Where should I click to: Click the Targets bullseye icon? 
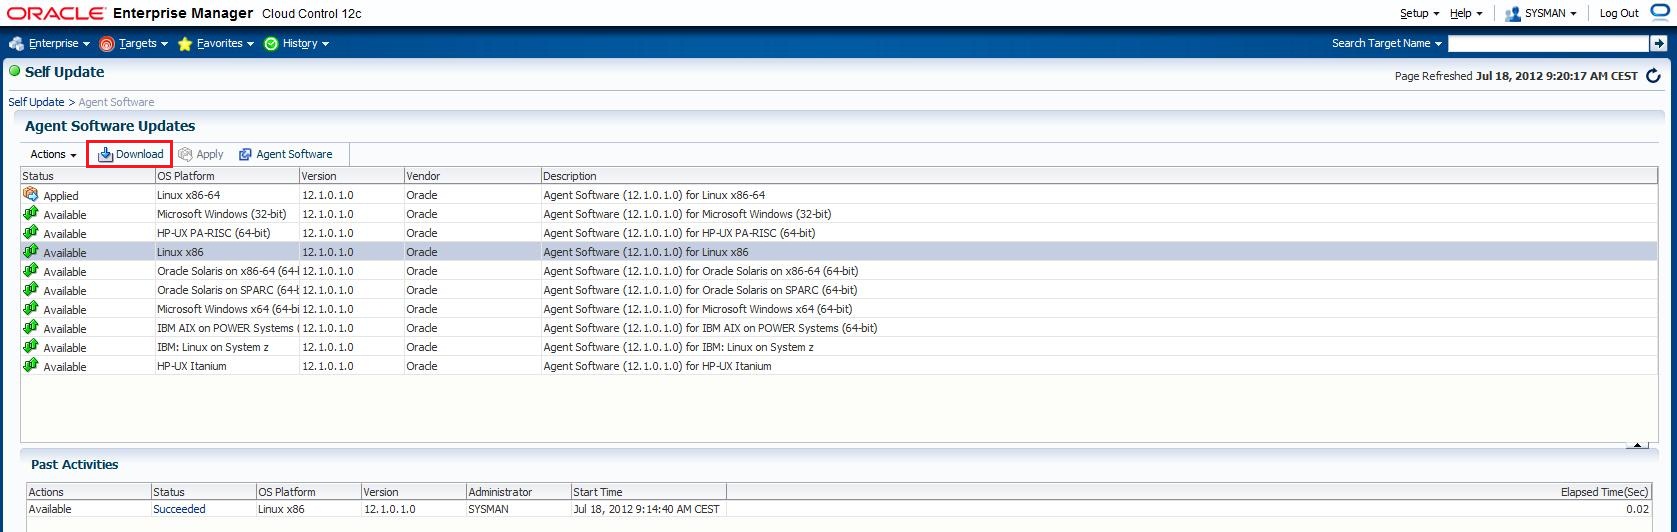[107, 44]
